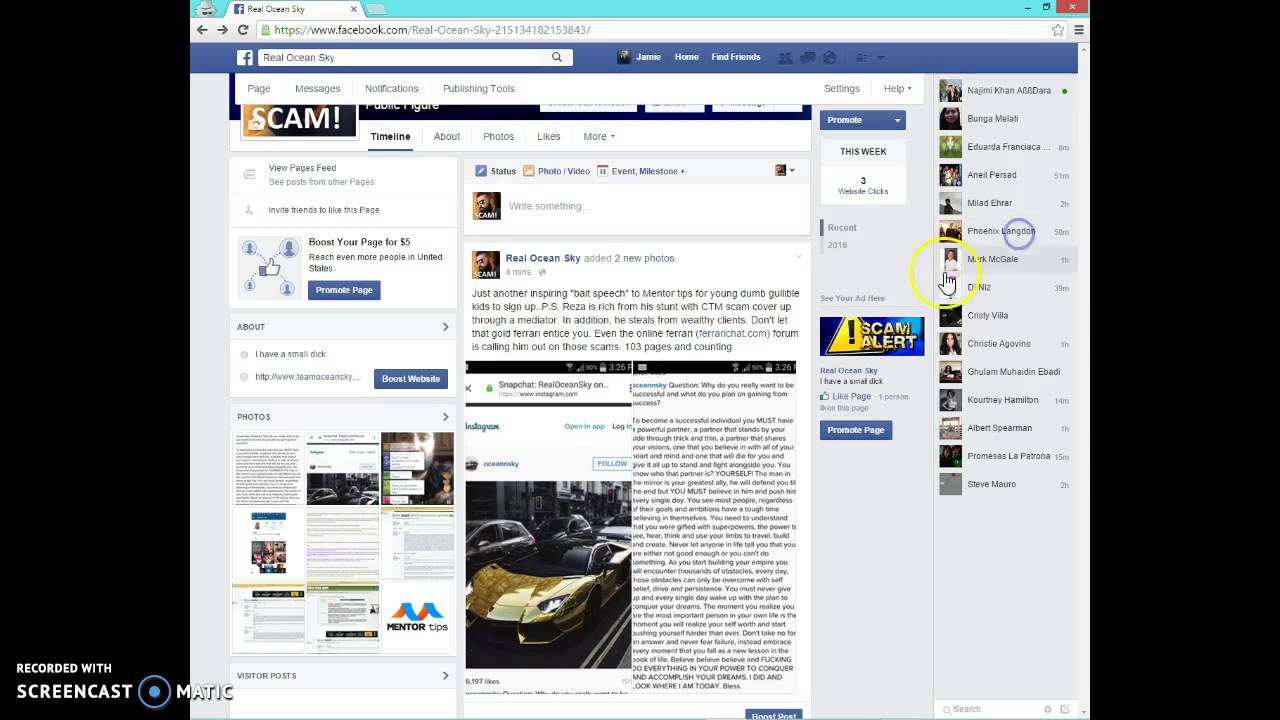This screenshot has width=1280, height=720.
Task: Open the Photos tab
Action: 498,136
